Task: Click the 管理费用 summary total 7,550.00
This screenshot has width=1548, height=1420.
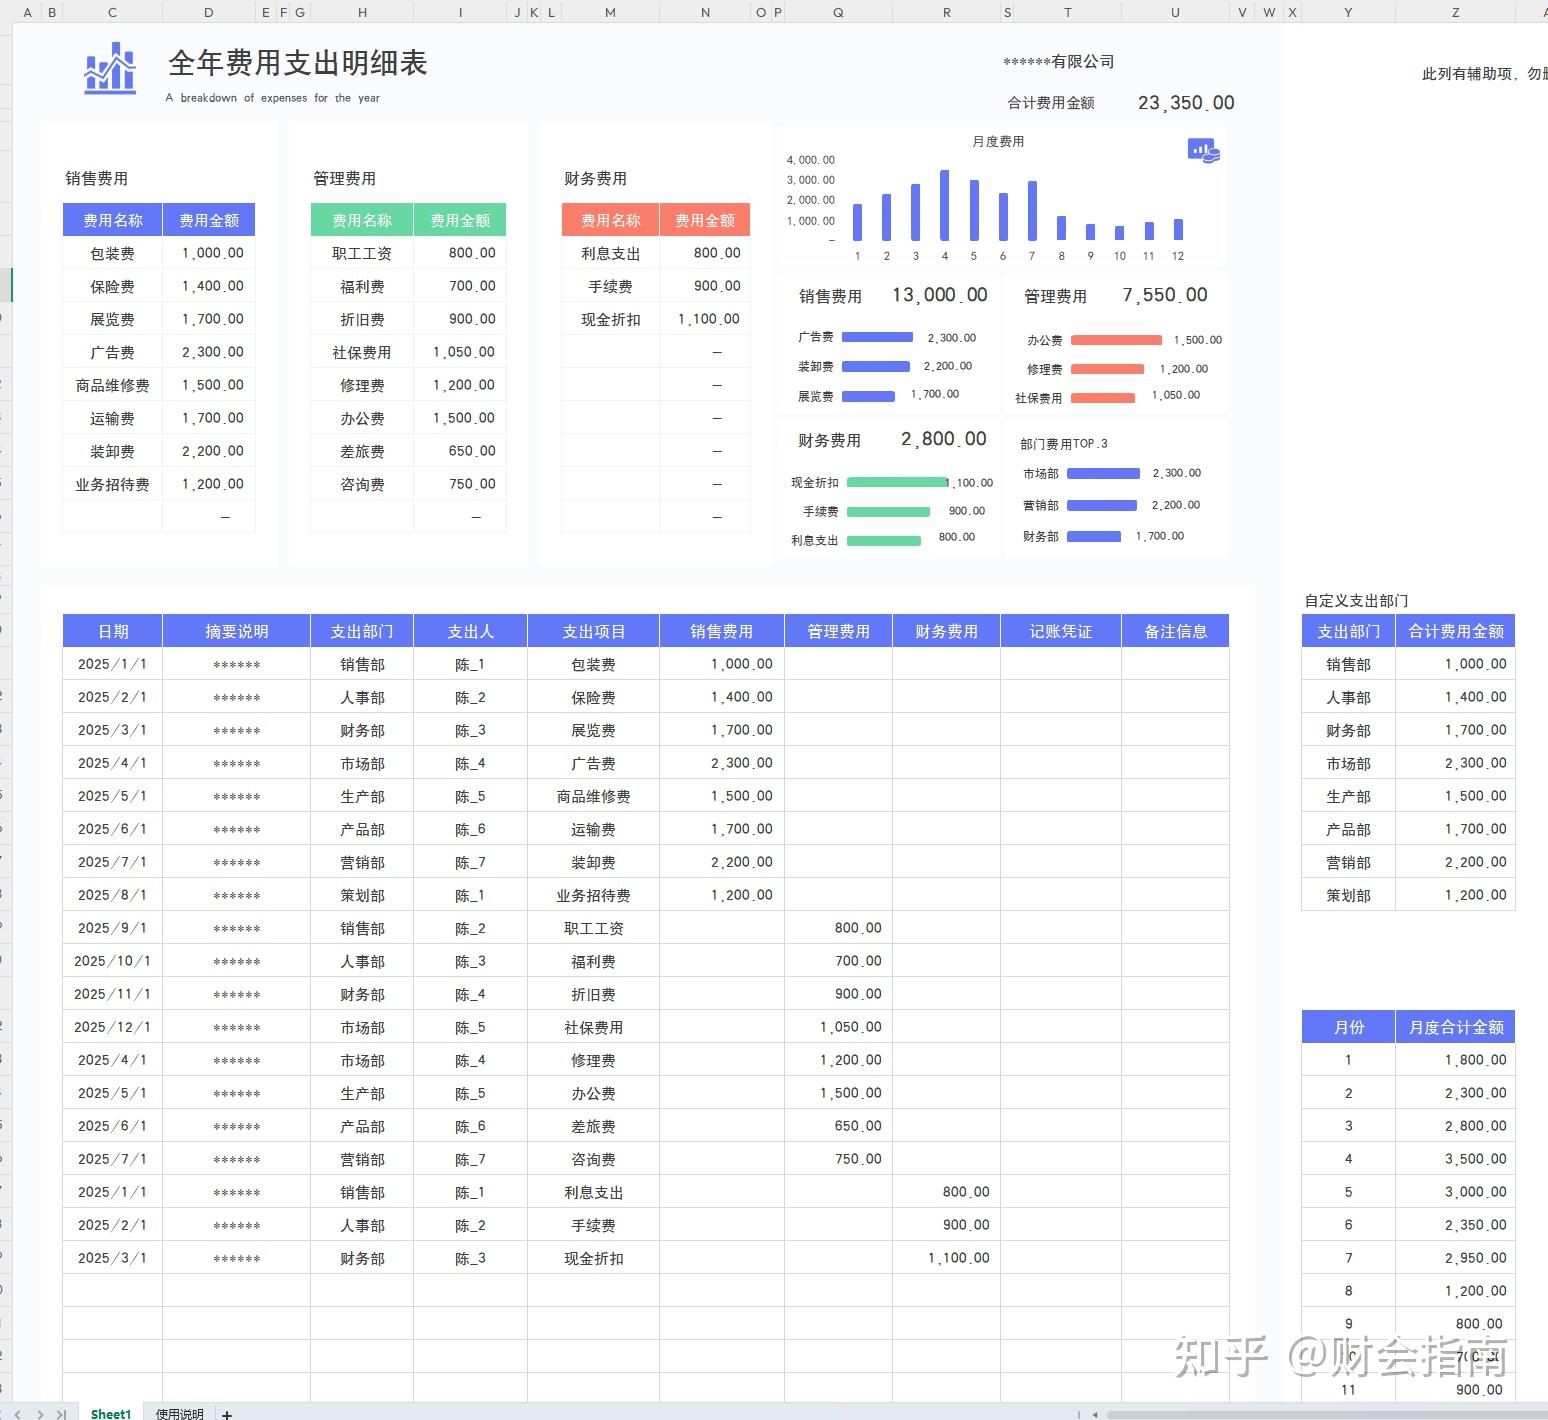Action: click(1164, 296)
